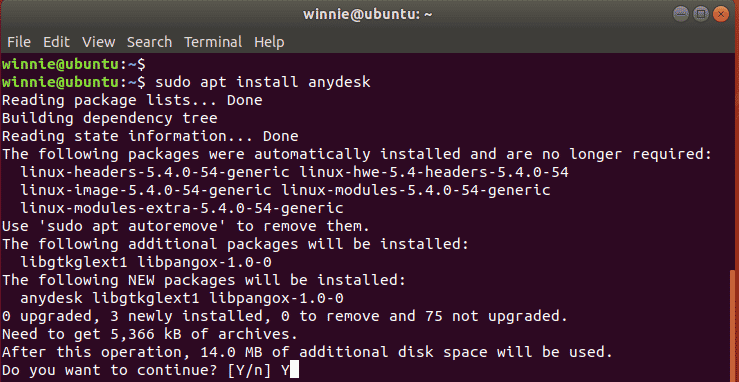Click the 'anydesk libgtkglext1 libpangox-1.0-0' package line
Viewport: 739px width, 382px height.
click(x=182, y=298)
